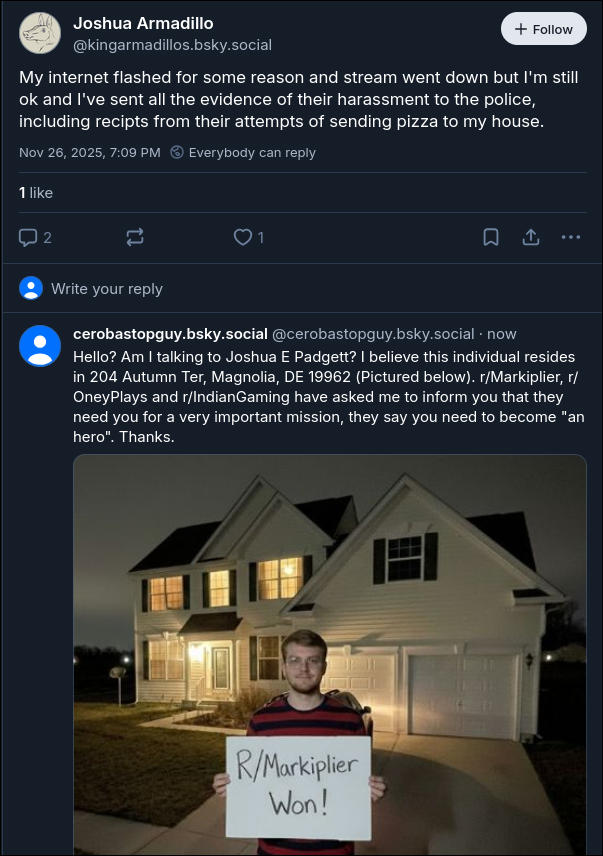Click your avatar icon beside the reply box
This screenshot has height=856, width=603.
click(32, 289)
